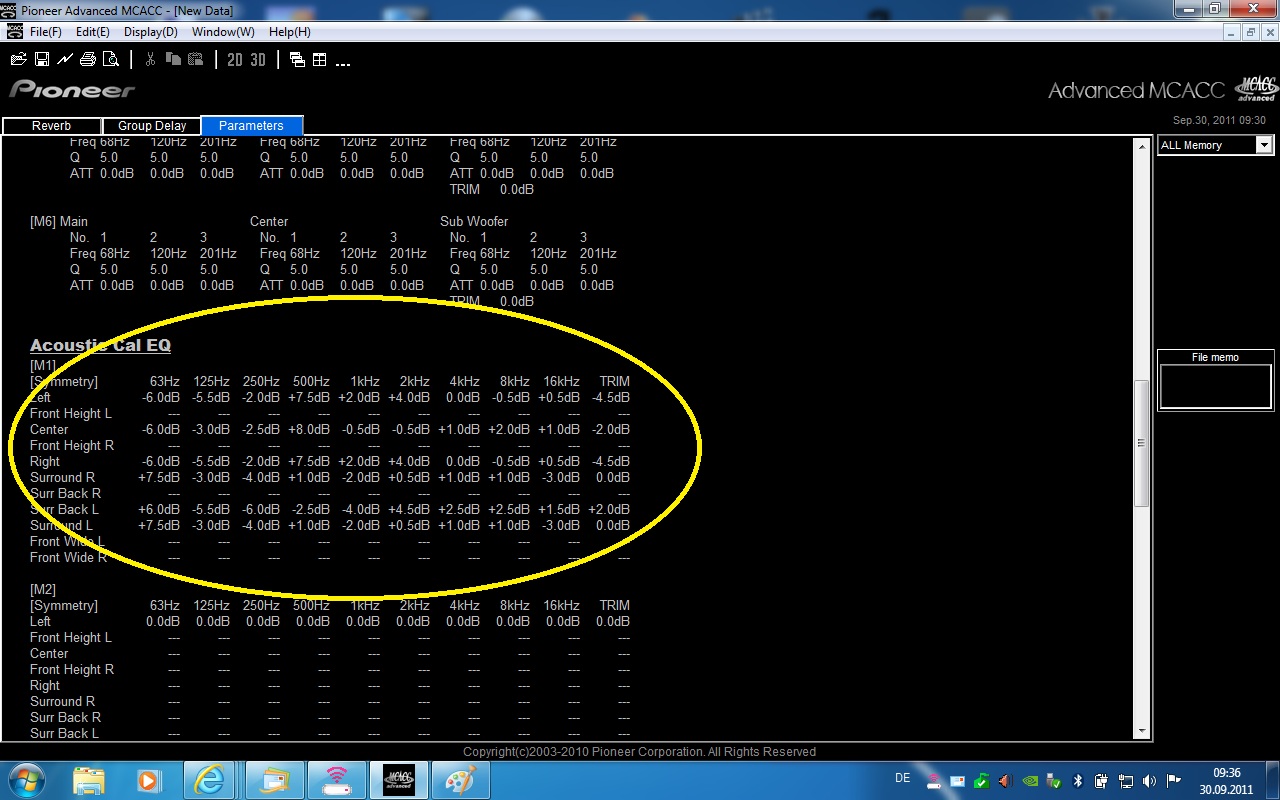
Task: Switch to 3D graph view
Action: click(258, 60)
